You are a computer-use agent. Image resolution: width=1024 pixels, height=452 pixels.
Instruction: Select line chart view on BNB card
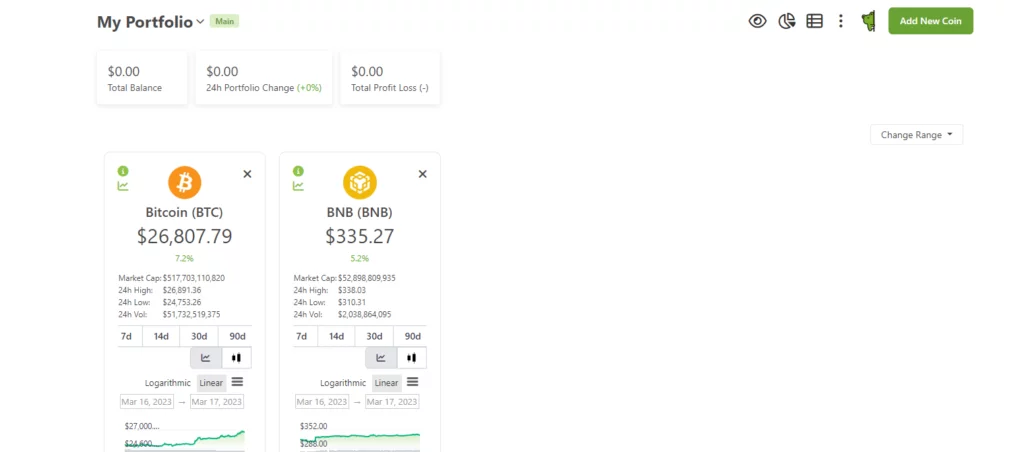click(x=381, y=358)
